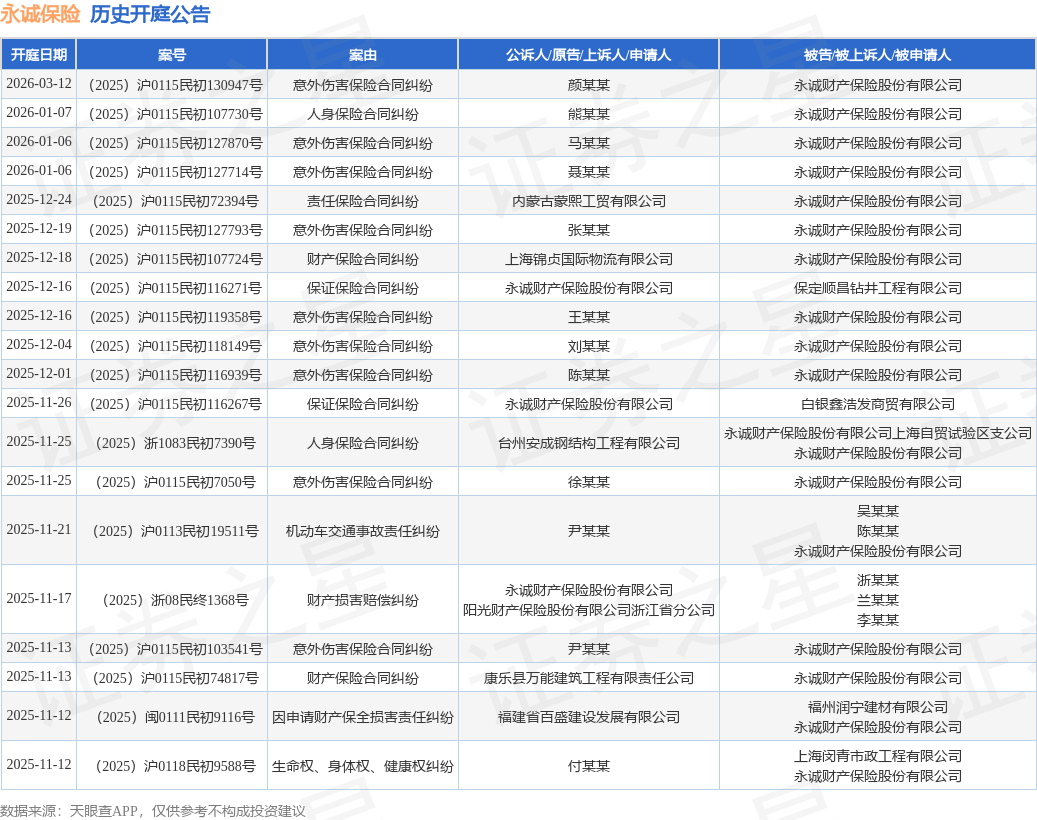The width and height of the screenshot is (1037, 820).
Task: Click defendant 永诚财产保险股份有限公司上海自贸试验区支公司
Action: [x=878, y=434]
